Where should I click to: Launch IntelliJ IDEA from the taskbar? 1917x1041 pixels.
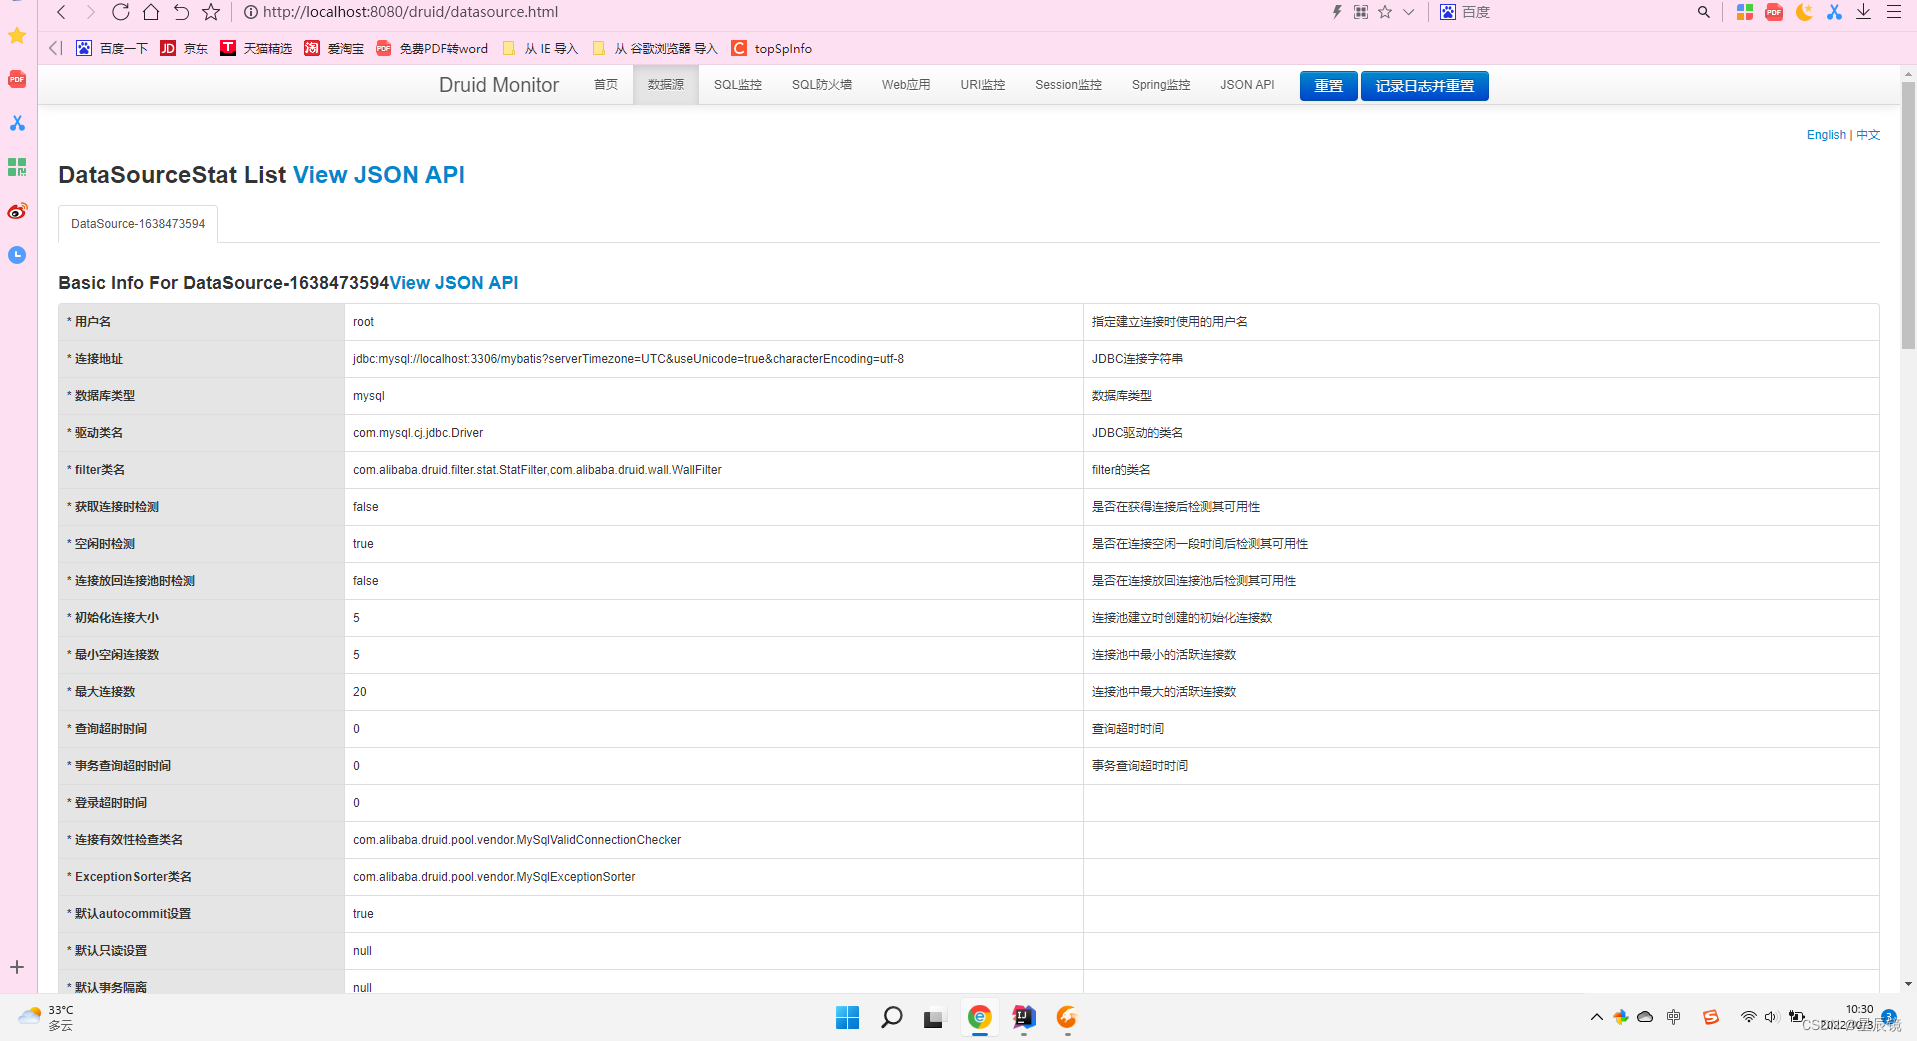click(x=1022, y=1017)
